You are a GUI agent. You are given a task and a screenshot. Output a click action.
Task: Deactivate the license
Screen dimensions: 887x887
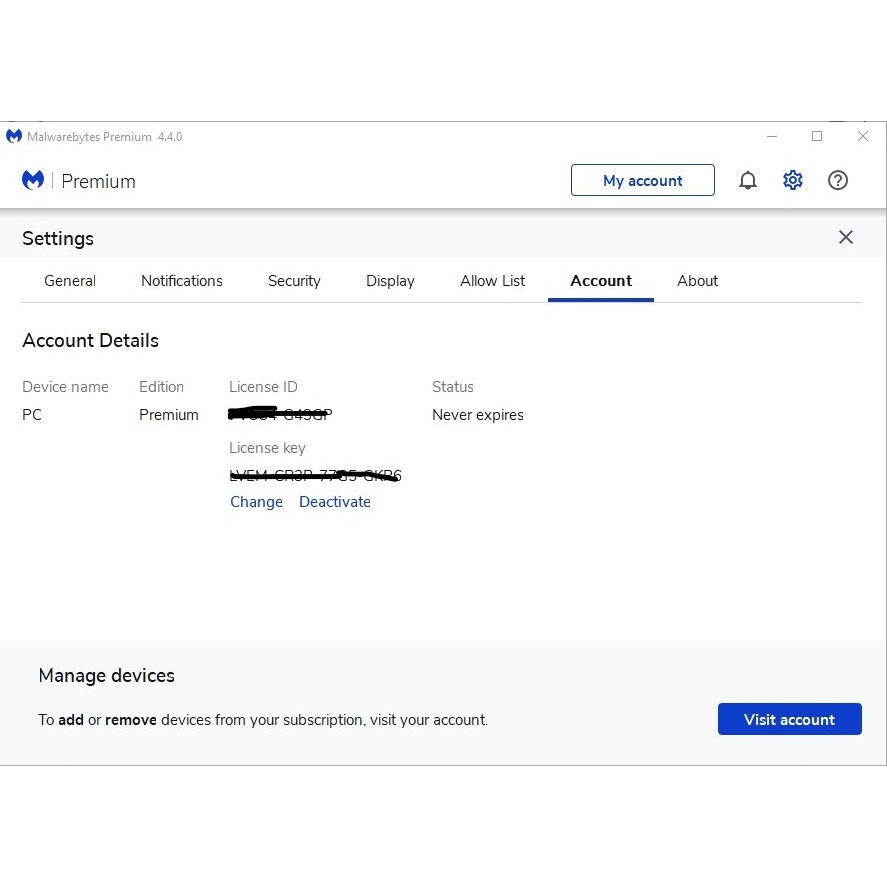(335, 502)
